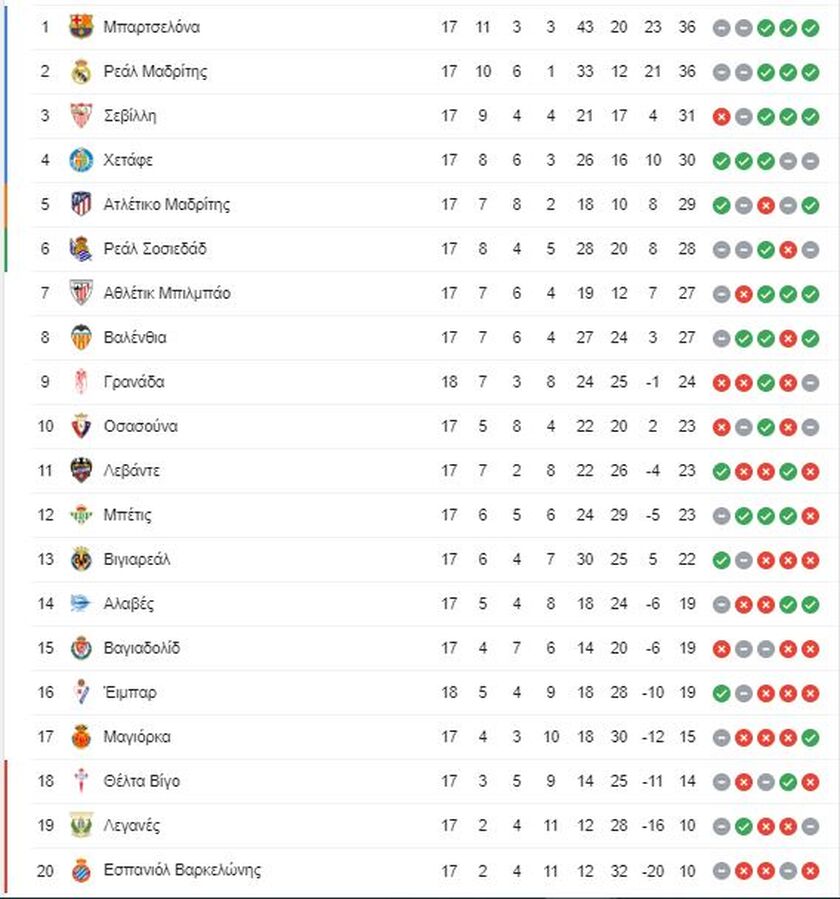Click the Villarreal yellow crest icon
The image size is (840, 899).
point(81,559)
